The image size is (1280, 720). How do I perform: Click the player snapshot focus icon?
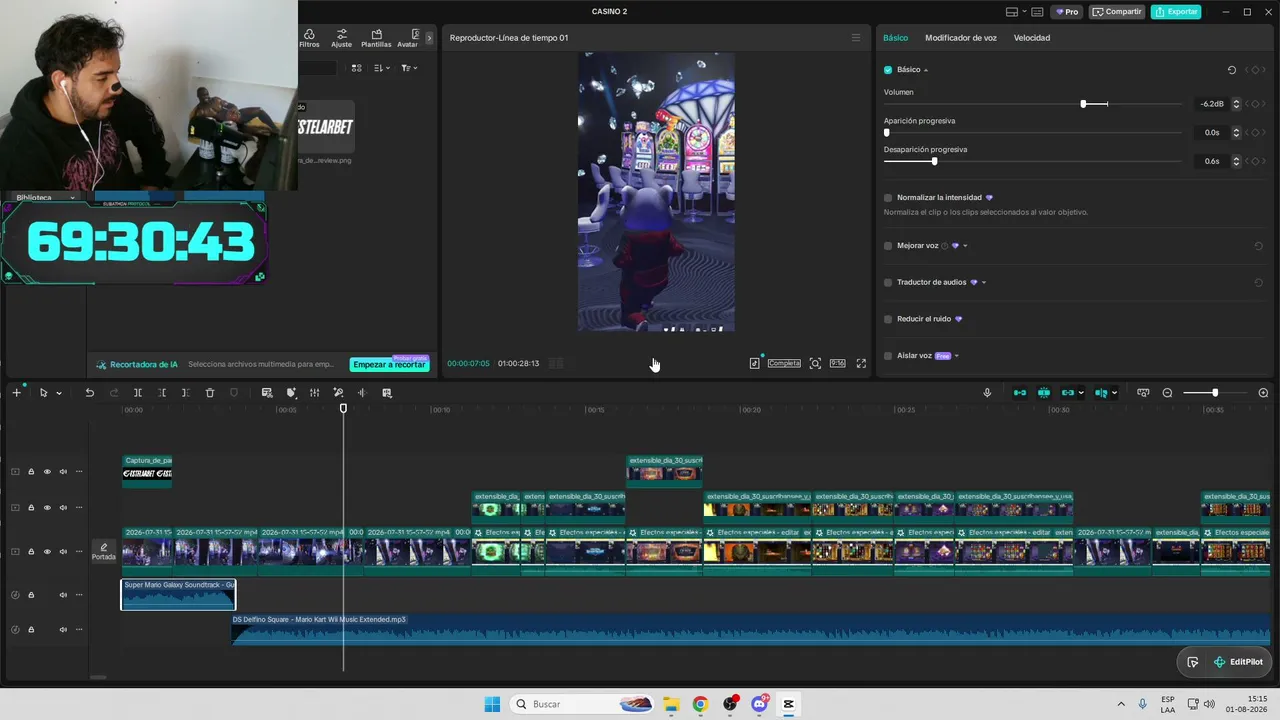pos(815,363)
